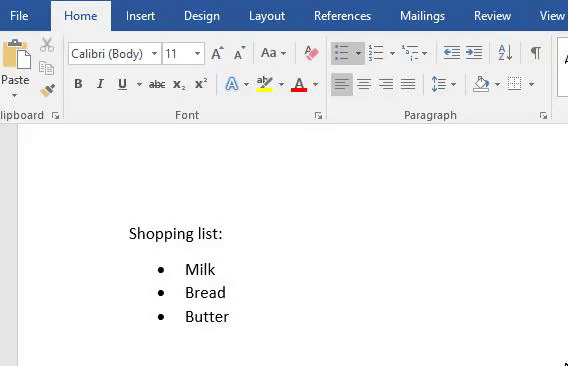The width and height of the screenshot is (568, 366).
Task: Click the Cut scissors icon
Action: [x=47, y=45]
